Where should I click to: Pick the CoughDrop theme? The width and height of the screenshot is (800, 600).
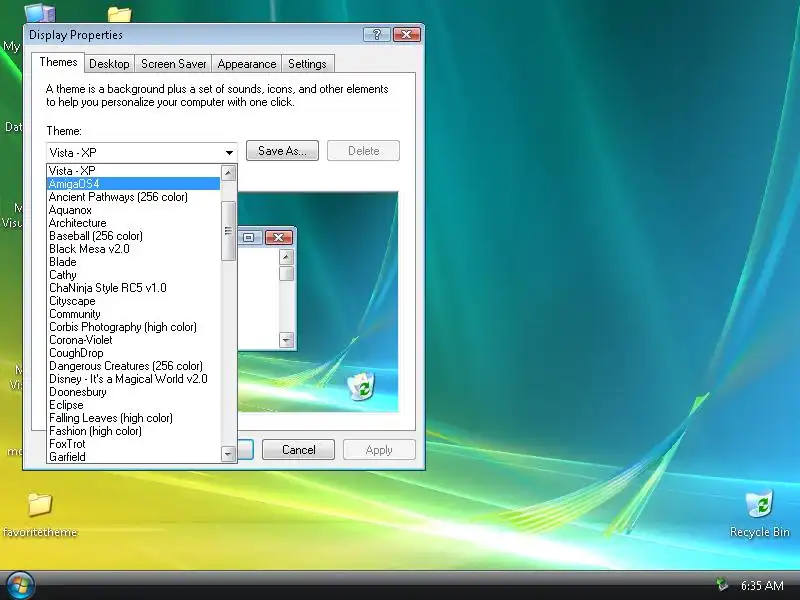[134, 353]
